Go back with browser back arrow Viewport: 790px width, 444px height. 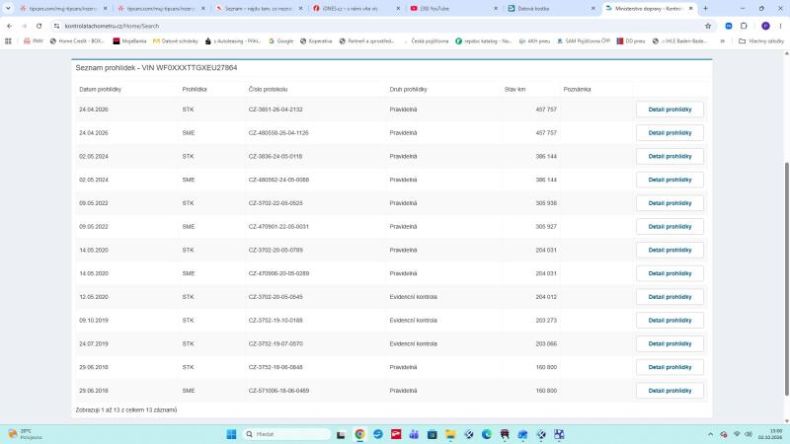(x=10, y=26)
